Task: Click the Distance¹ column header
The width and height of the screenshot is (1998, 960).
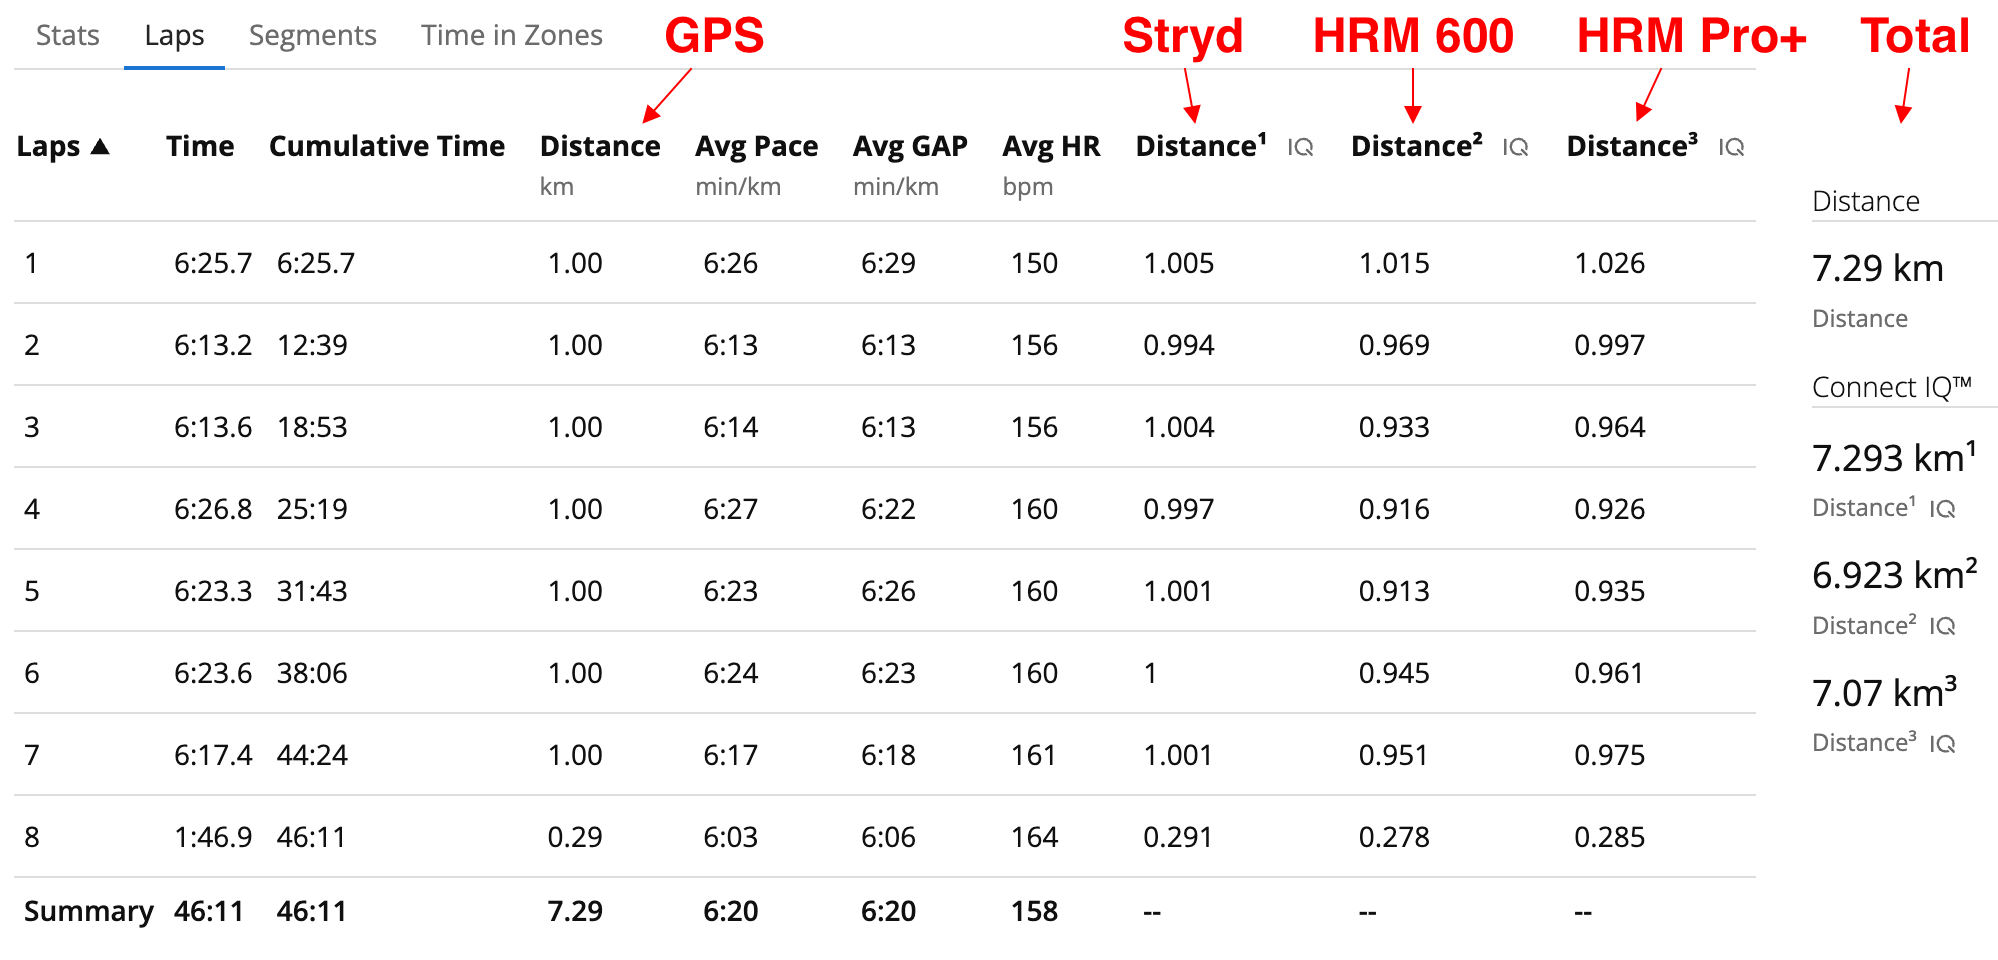Action: click(x=1201, y=146)
